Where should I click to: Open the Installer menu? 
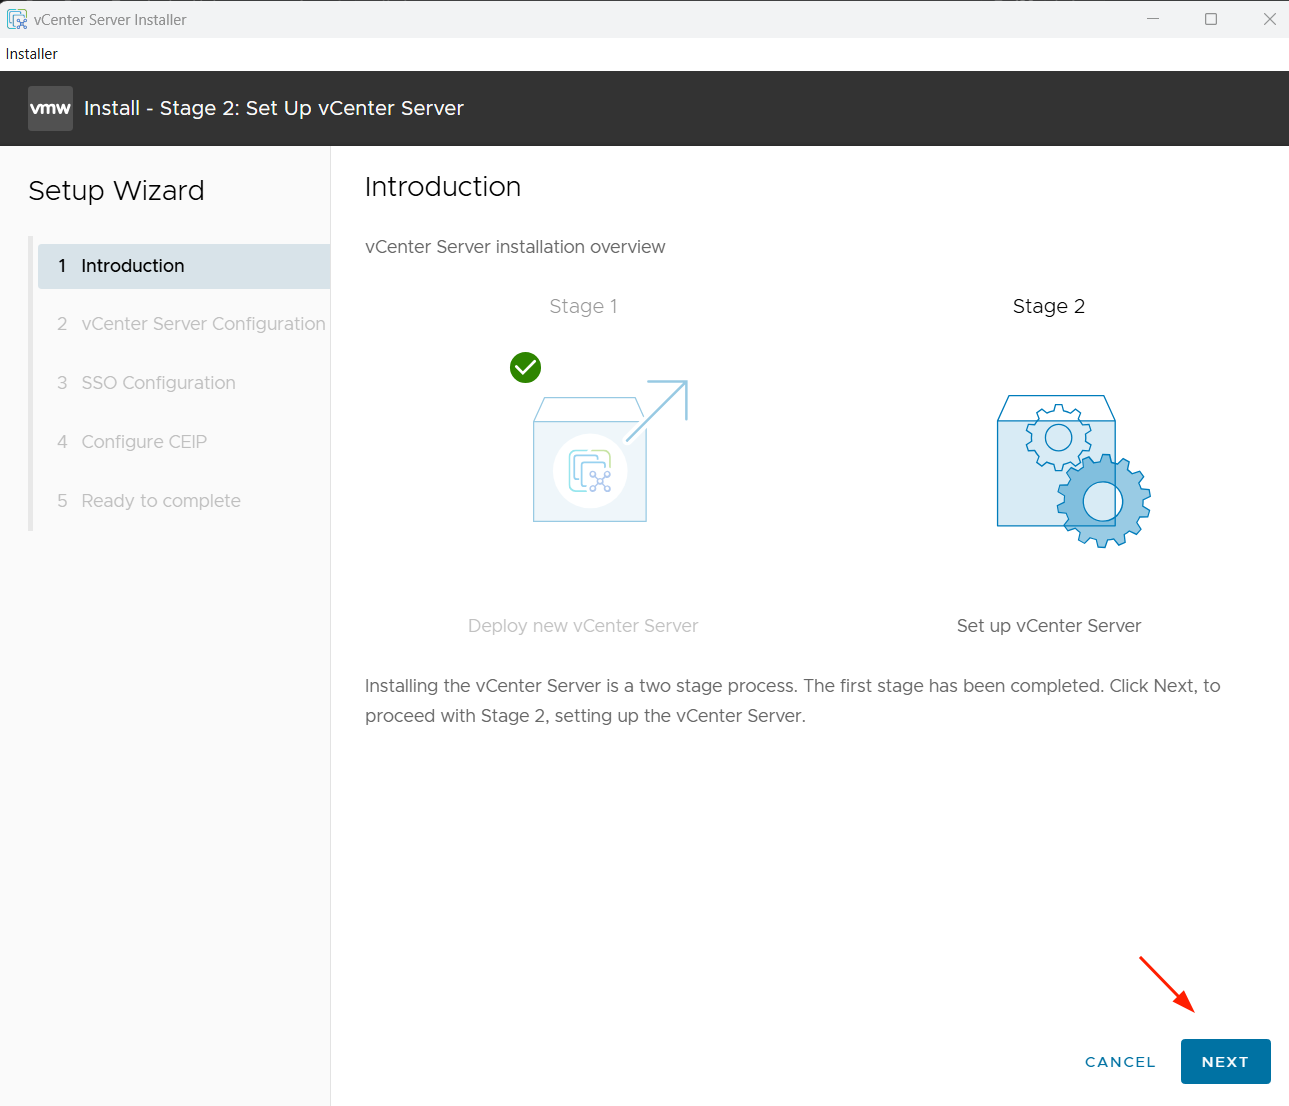(32, 54)
